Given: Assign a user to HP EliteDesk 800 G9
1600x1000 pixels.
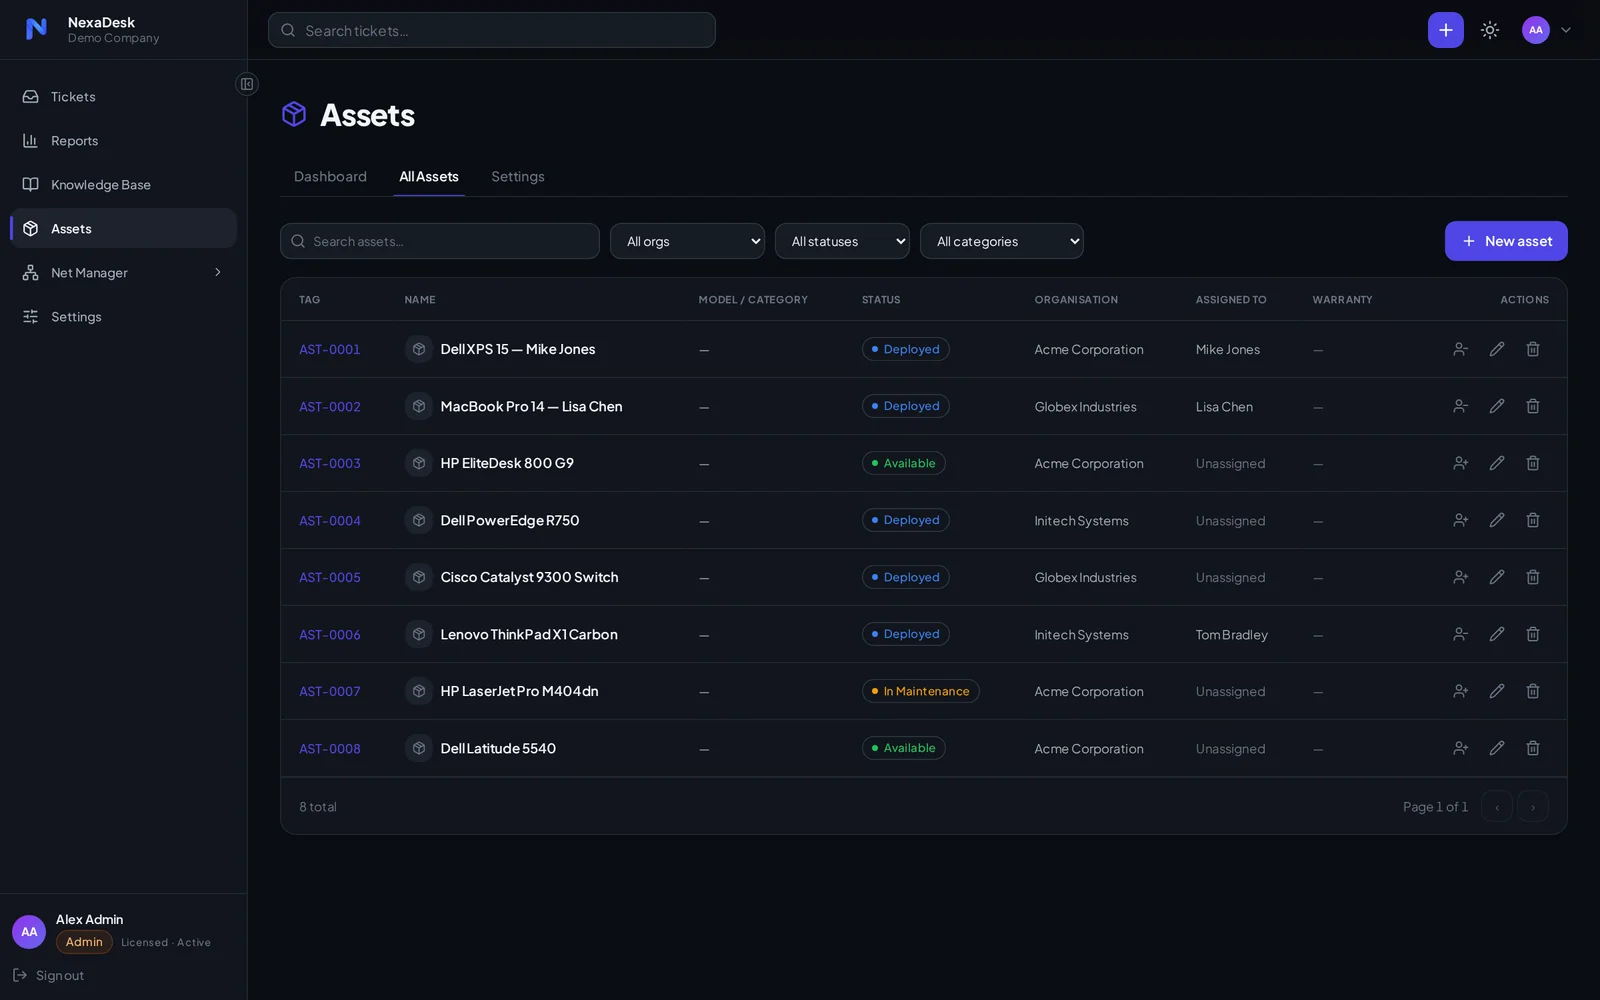Looking at the screenshot, I should tap(1461, 463).
